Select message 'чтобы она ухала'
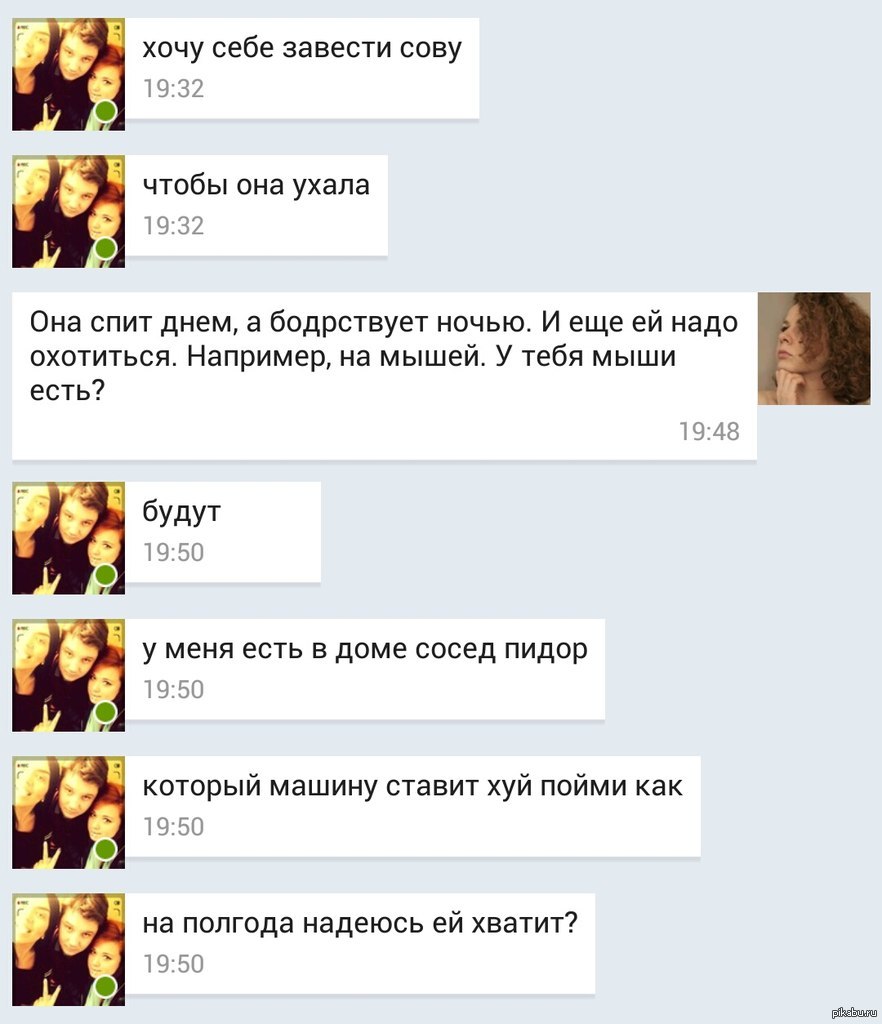Image resolution: width=882 pixels, height=1024 pixels. (x=257, y=206)
